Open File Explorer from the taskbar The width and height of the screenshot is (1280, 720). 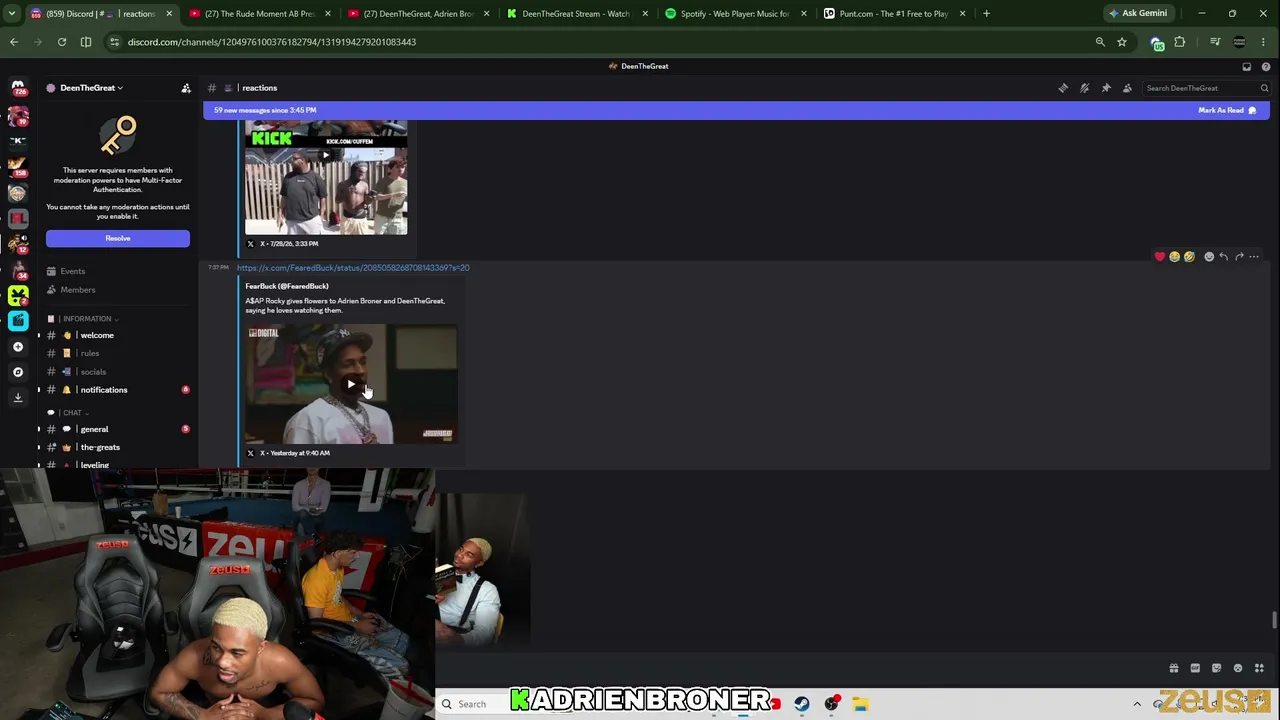pos(860,704)
